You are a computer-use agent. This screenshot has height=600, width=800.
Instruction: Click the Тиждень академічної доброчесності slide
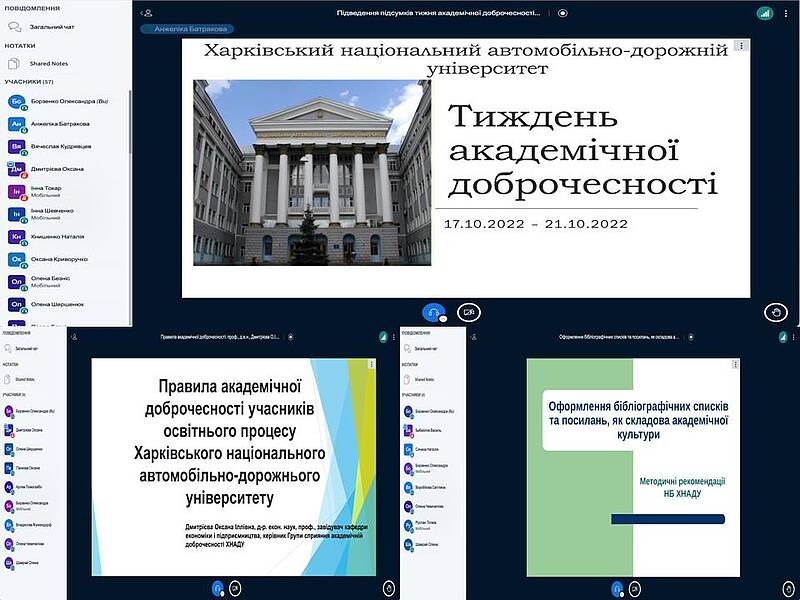coord(466,167)
